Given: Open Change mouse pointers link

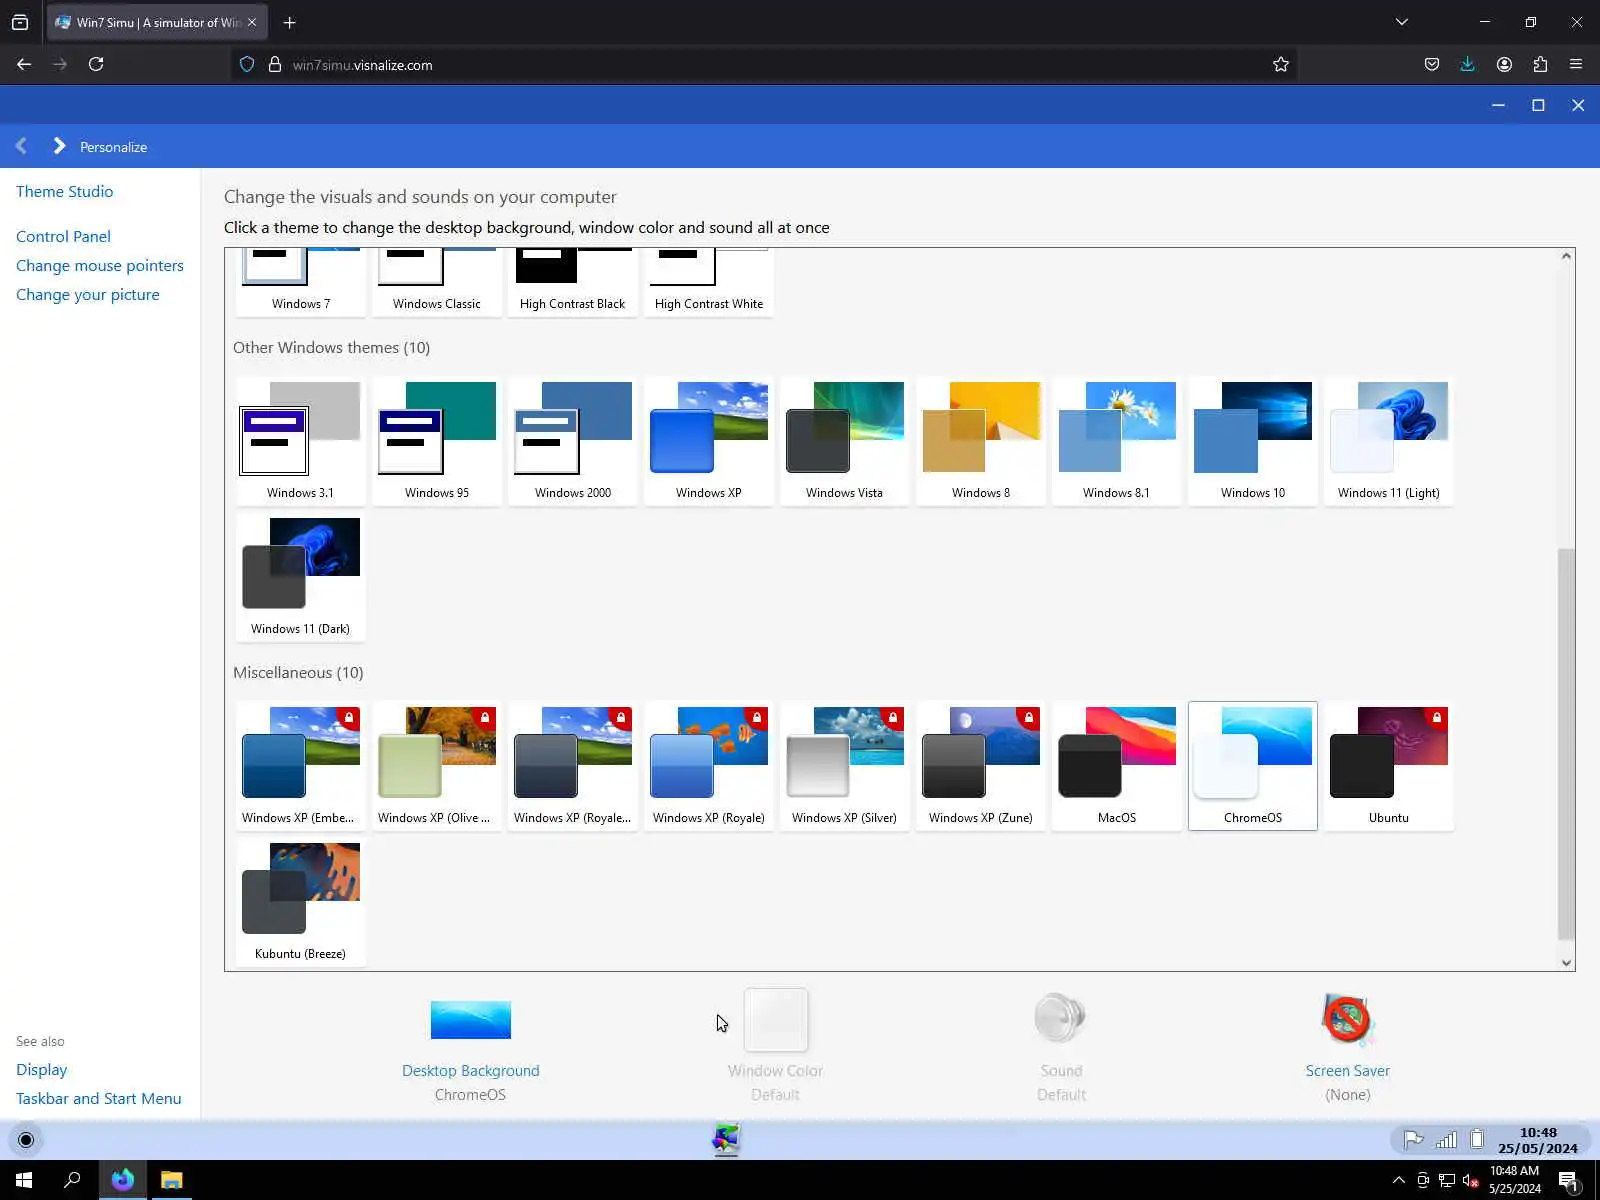Looking at the screenshot, I should point(100,265).
